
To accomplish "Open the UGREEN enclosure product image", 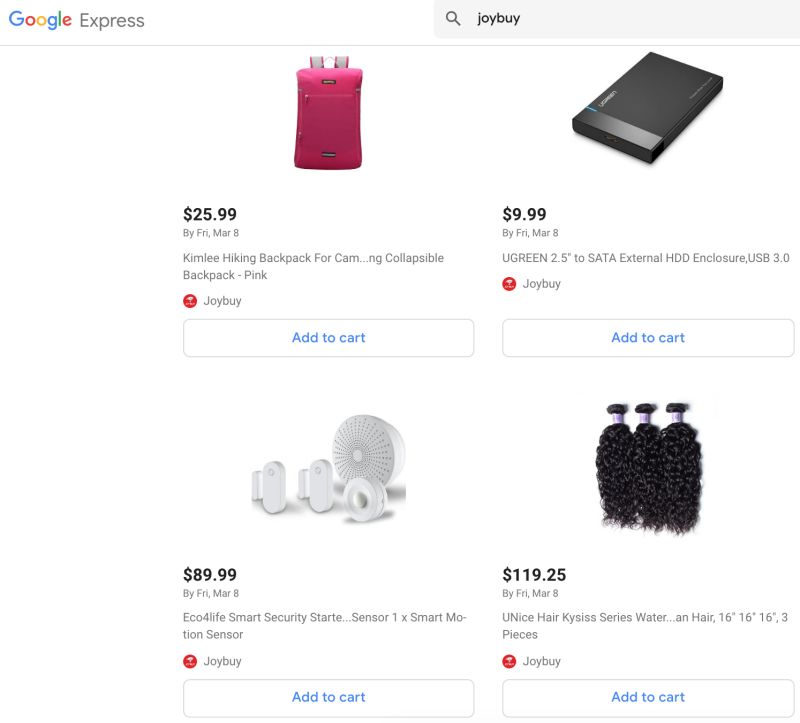I will [x=647, y=108].
